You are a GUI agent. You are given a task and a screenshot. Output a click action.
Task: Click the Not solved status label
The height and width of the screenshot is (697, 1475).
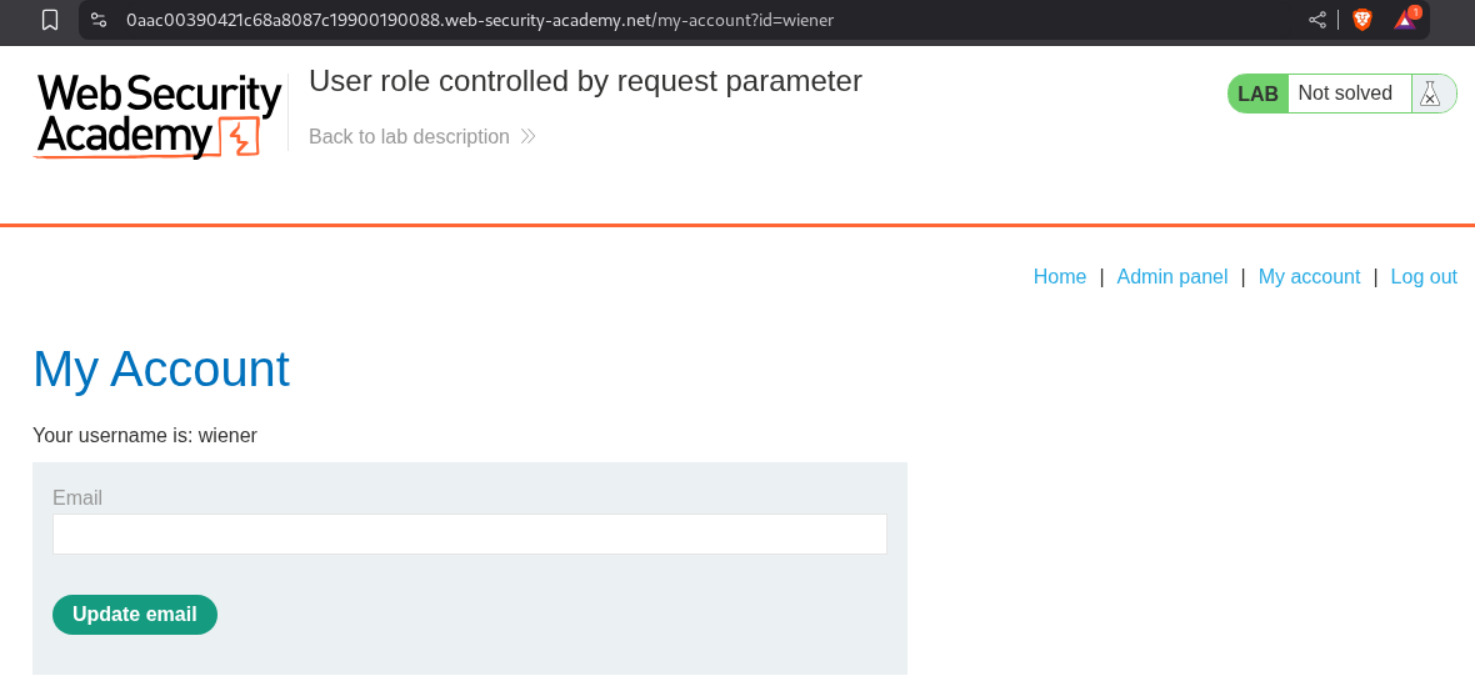coord(1345,94)
